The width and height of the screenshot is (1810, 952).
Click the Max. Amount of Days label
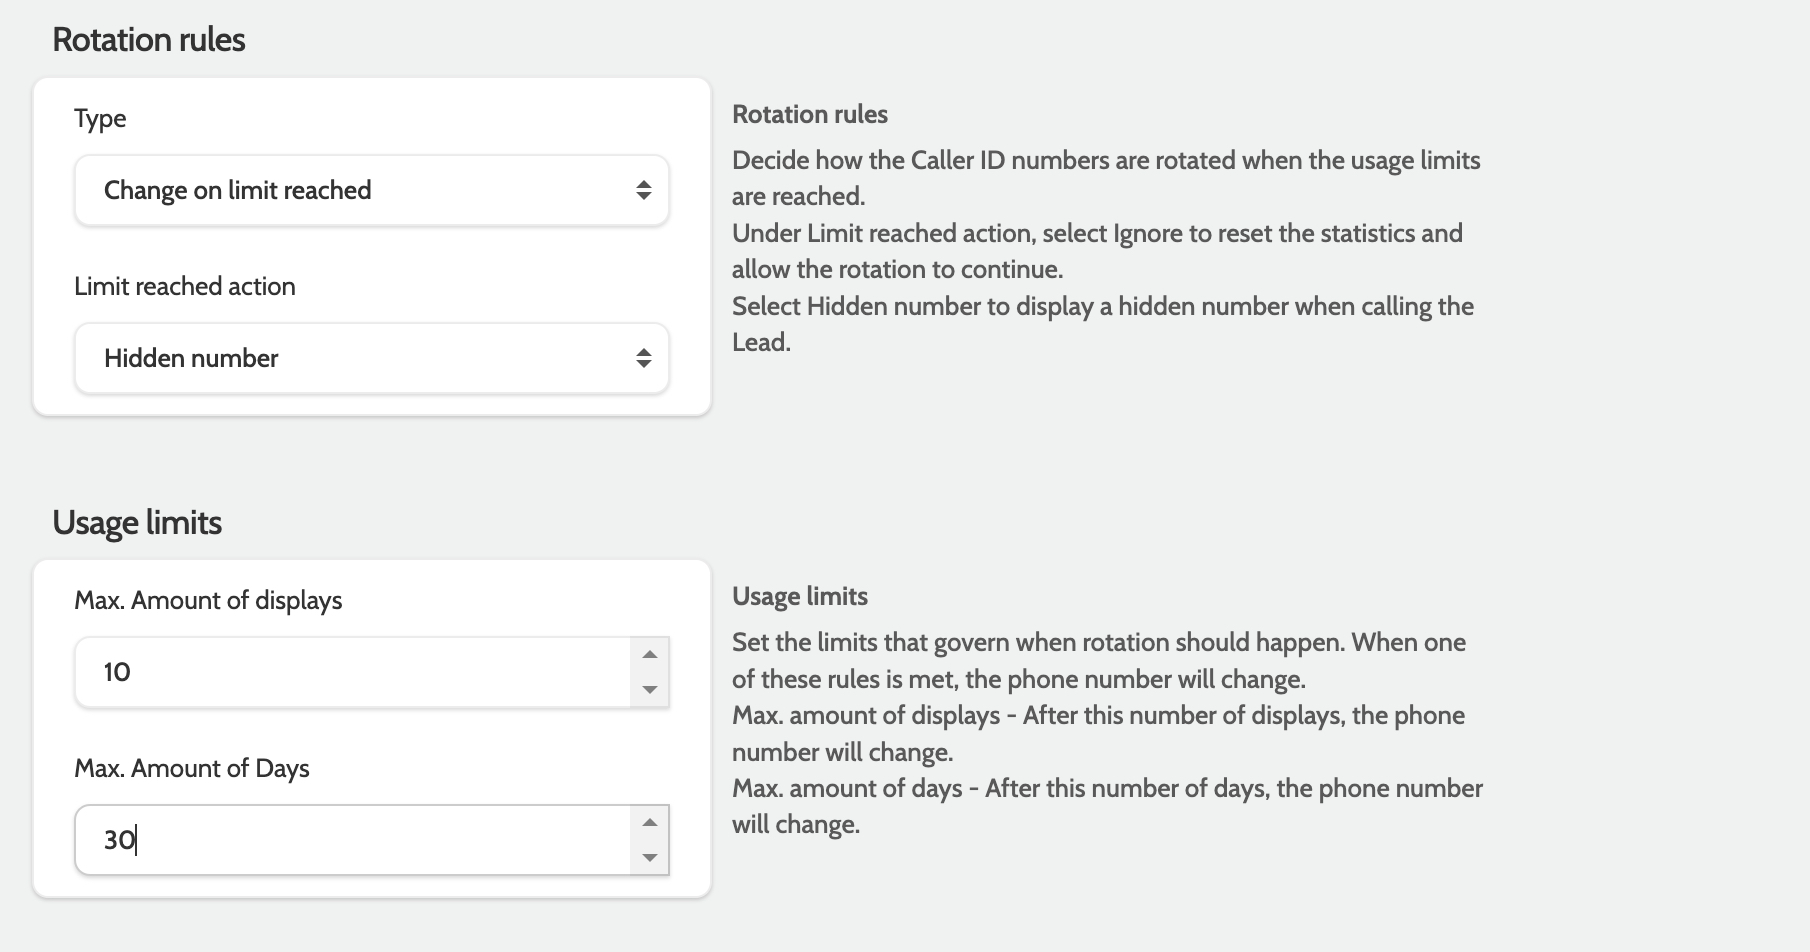tap(192, 768)
